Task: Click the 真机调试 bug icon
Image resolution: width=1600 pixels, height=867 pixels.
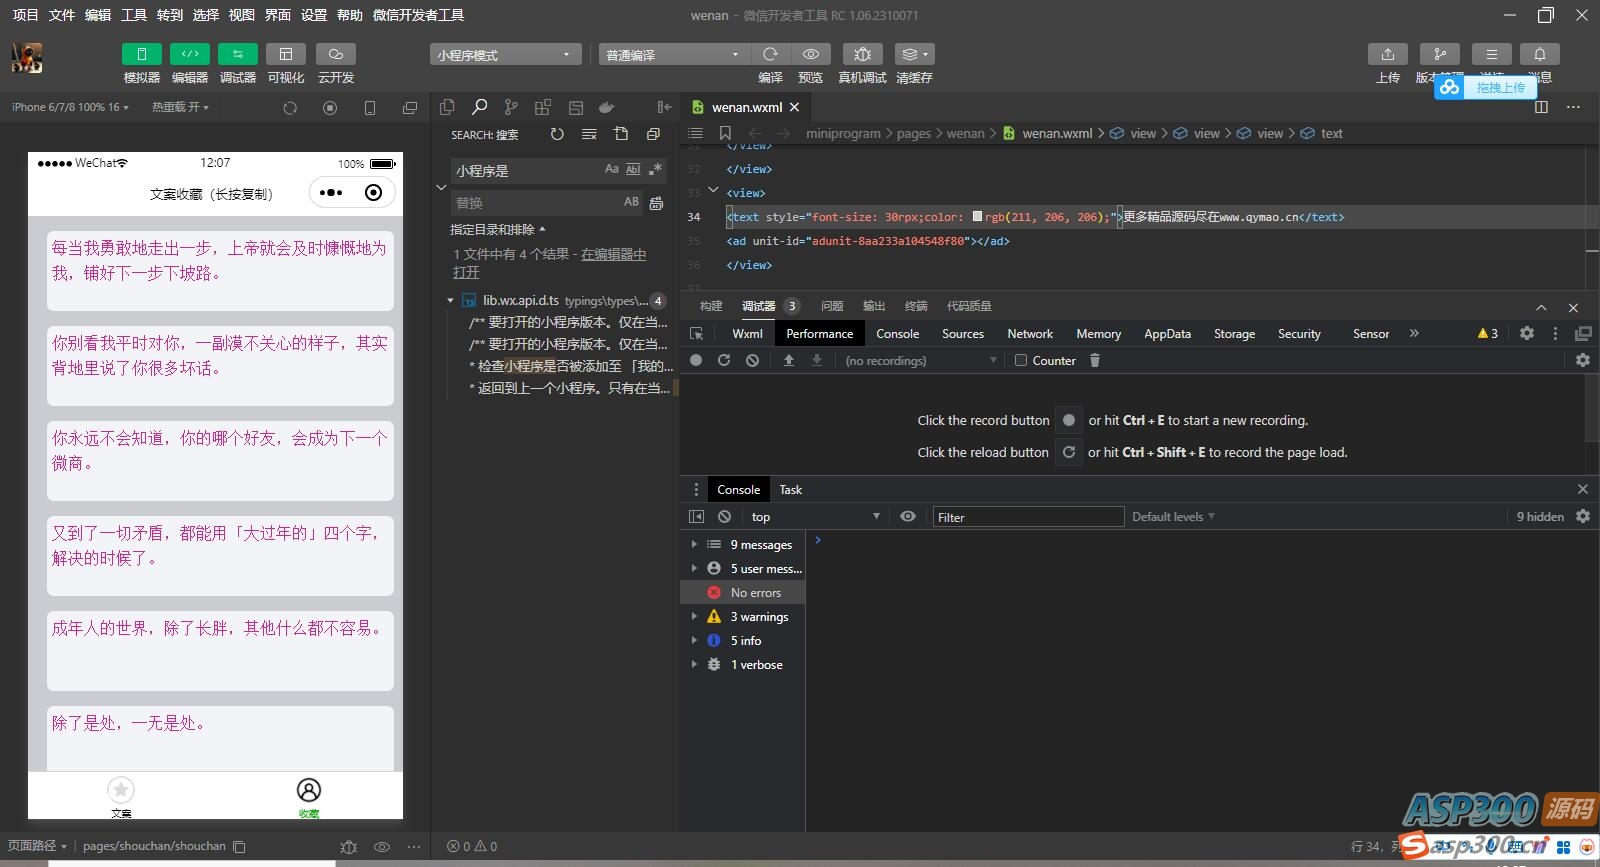Action: [862, 54]
